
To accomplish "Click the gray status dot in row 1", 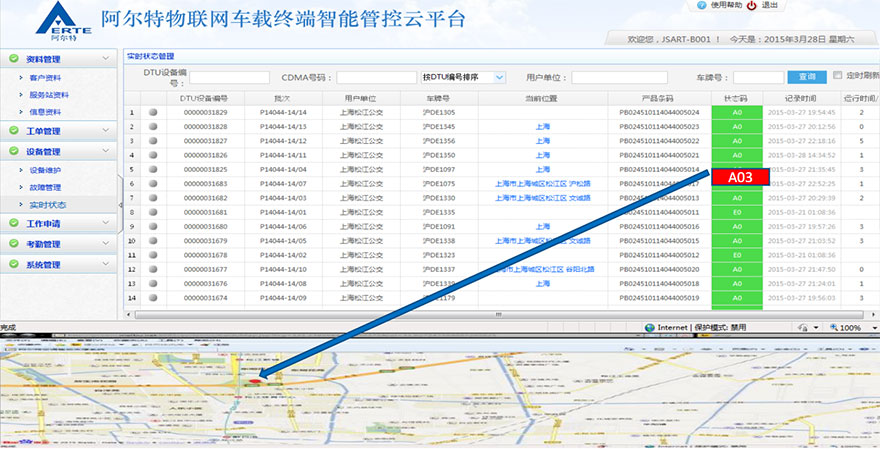I will click(x=153, y=112).
